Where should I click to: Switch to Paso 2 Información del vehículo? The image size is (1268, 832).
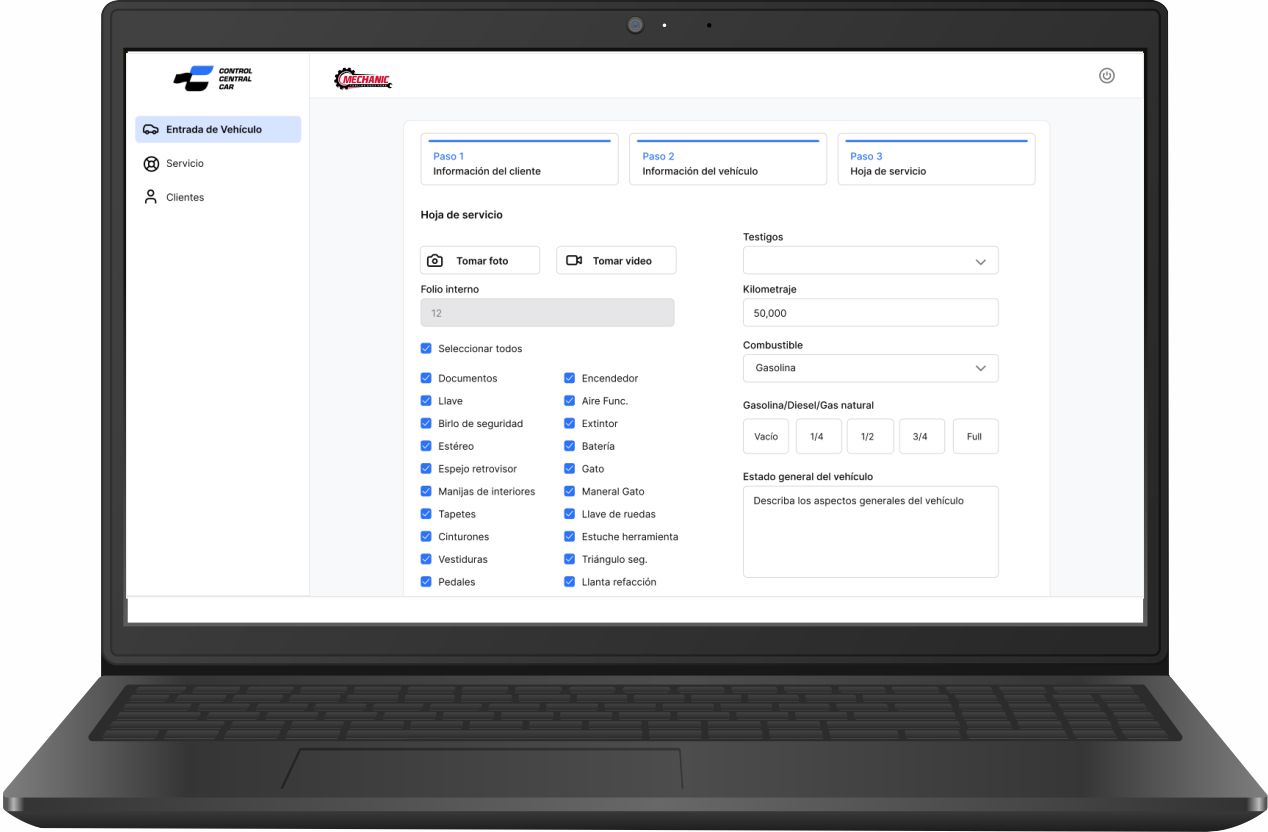tap(727, 160)
